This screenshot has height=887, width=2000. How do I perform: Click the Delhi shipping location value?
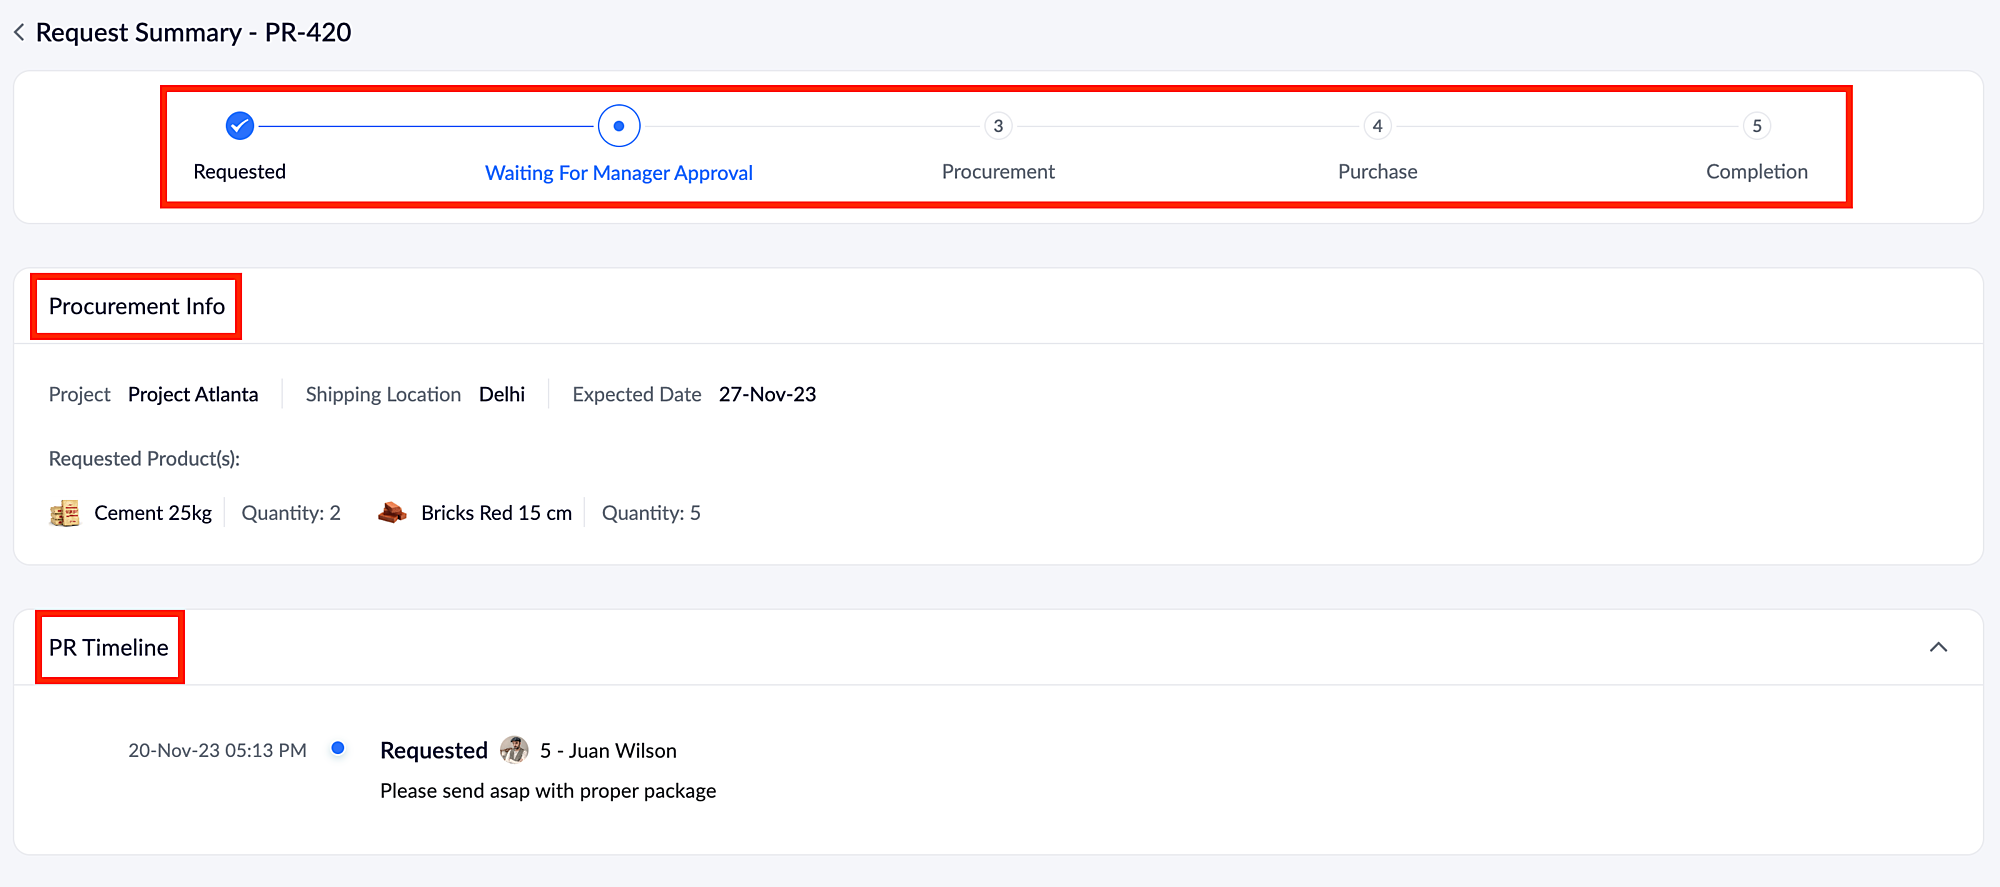click(502, 395)
